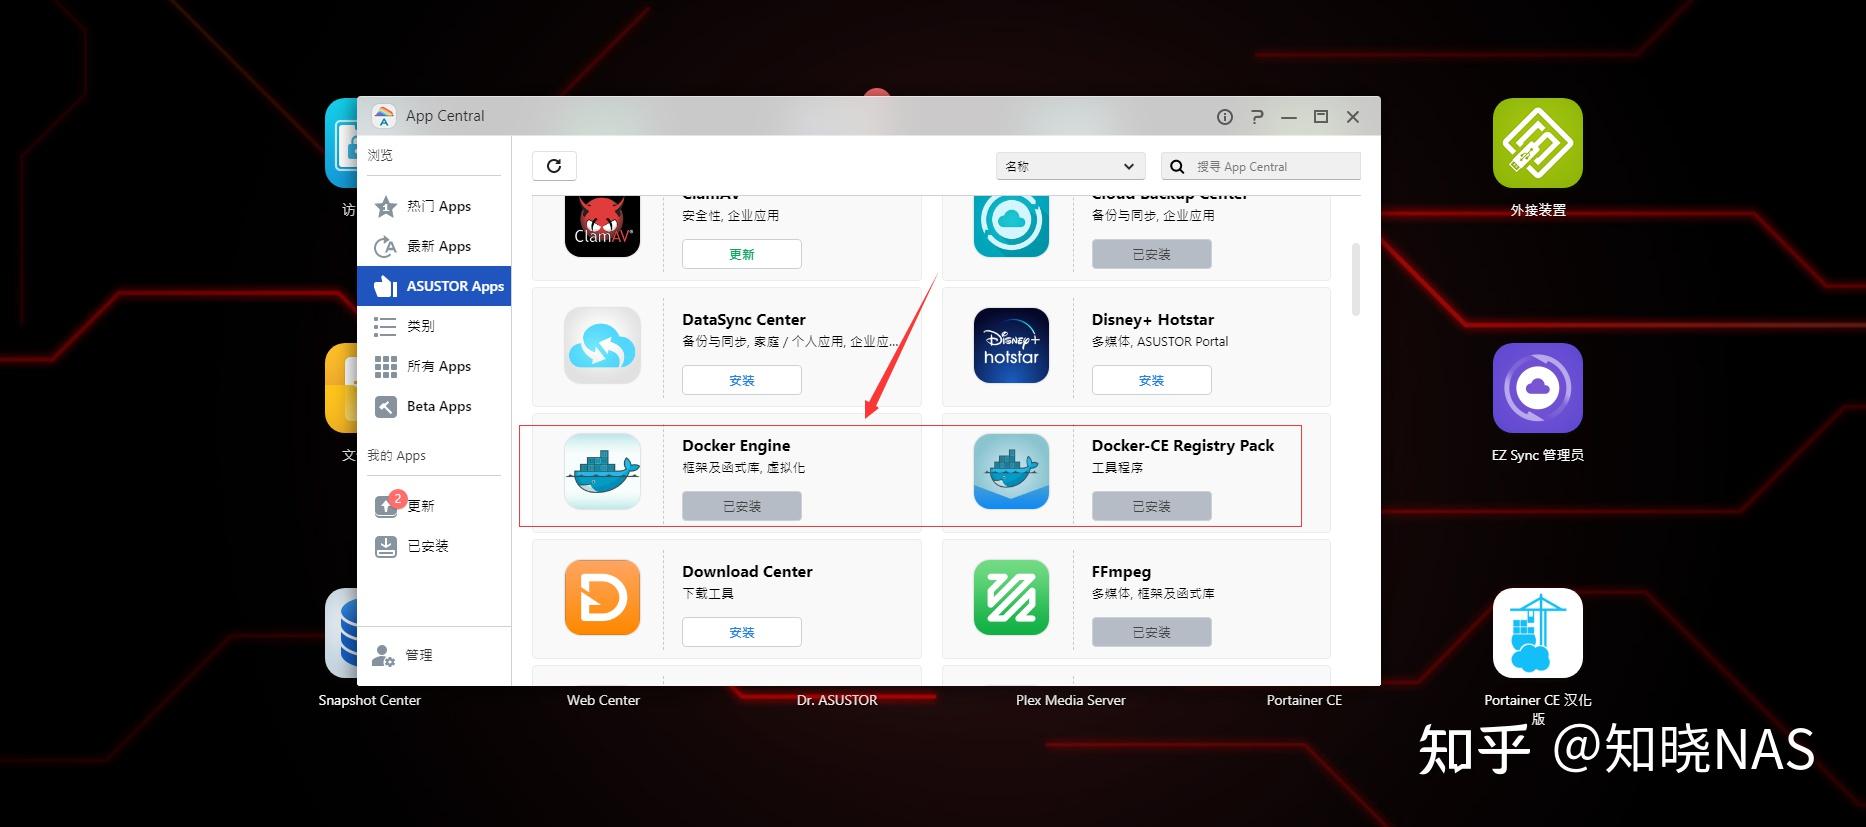
Task: Click the 类别 list icon
Action: 385,326
